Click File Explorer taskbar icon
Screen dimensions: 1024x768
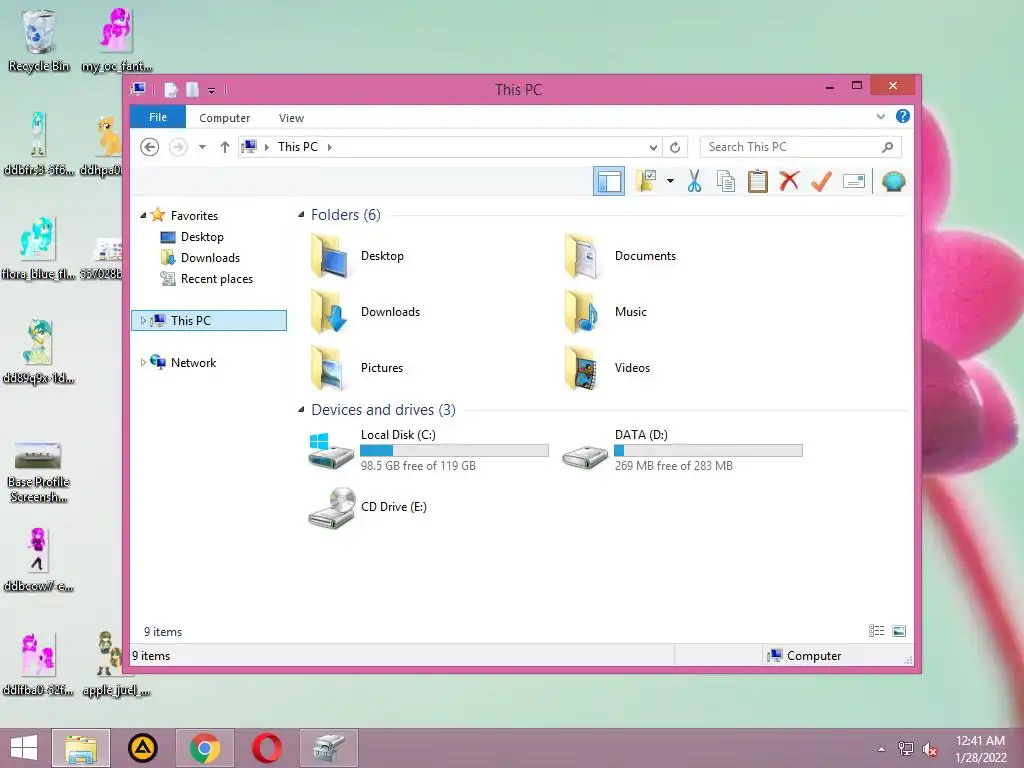click(81, 748)
